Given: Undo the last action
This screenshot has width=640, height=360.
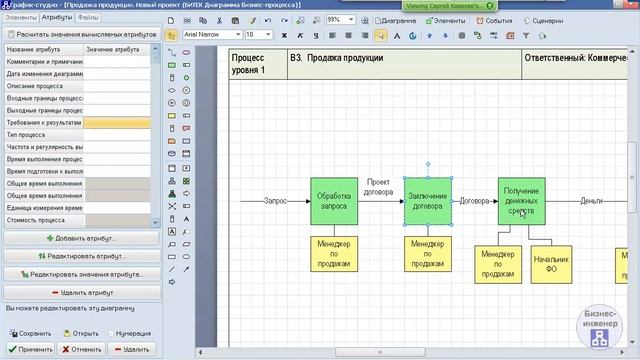Looking at the screenshot, I should coord(268,20).
